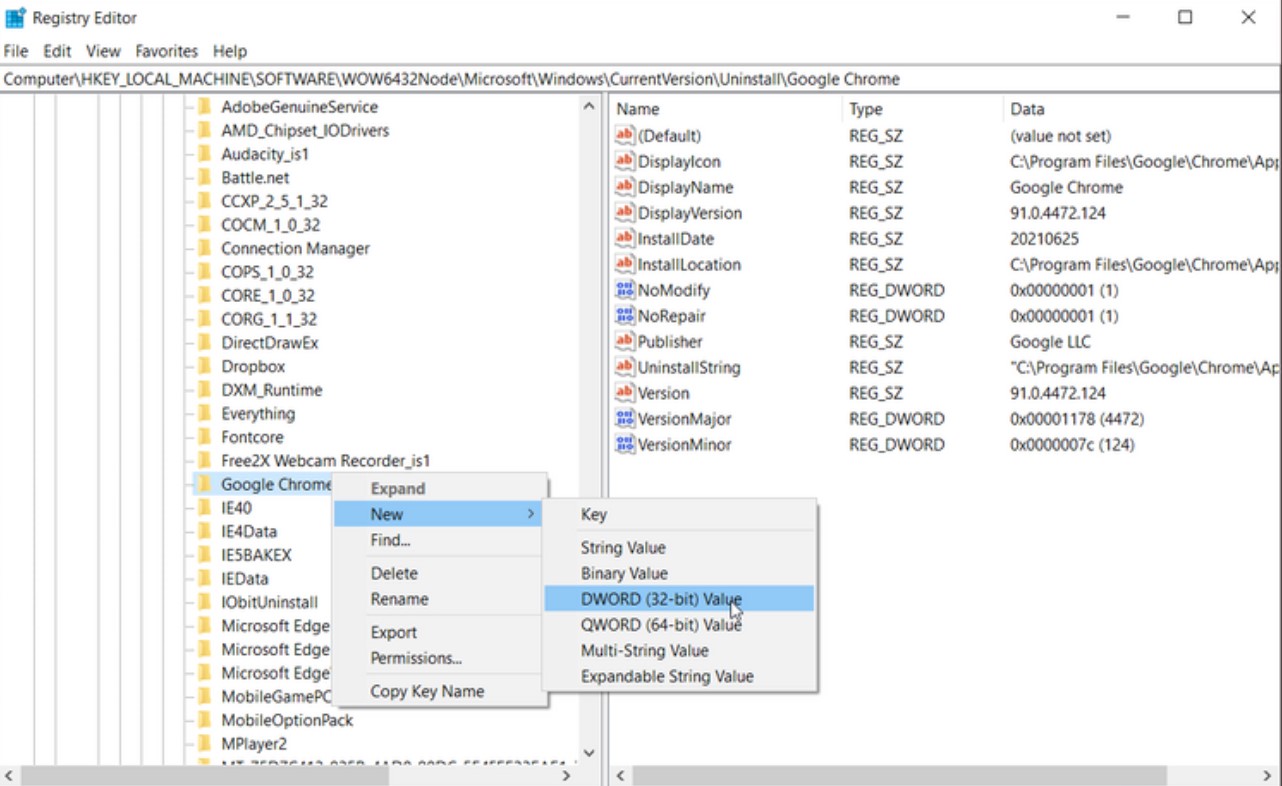1282x786 pixels.
Task: Select the folder icon beside Everything
Action: click(204, 413)
